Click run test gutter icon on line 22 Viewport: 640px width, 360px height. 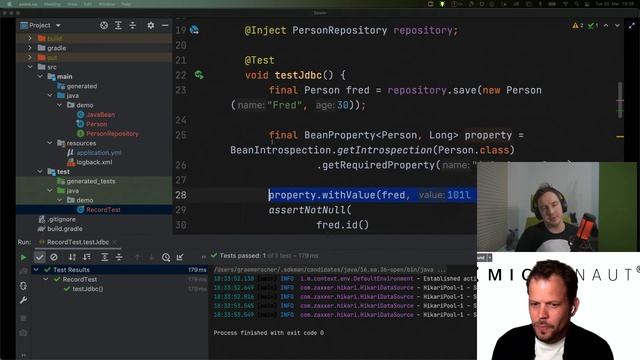199,75
